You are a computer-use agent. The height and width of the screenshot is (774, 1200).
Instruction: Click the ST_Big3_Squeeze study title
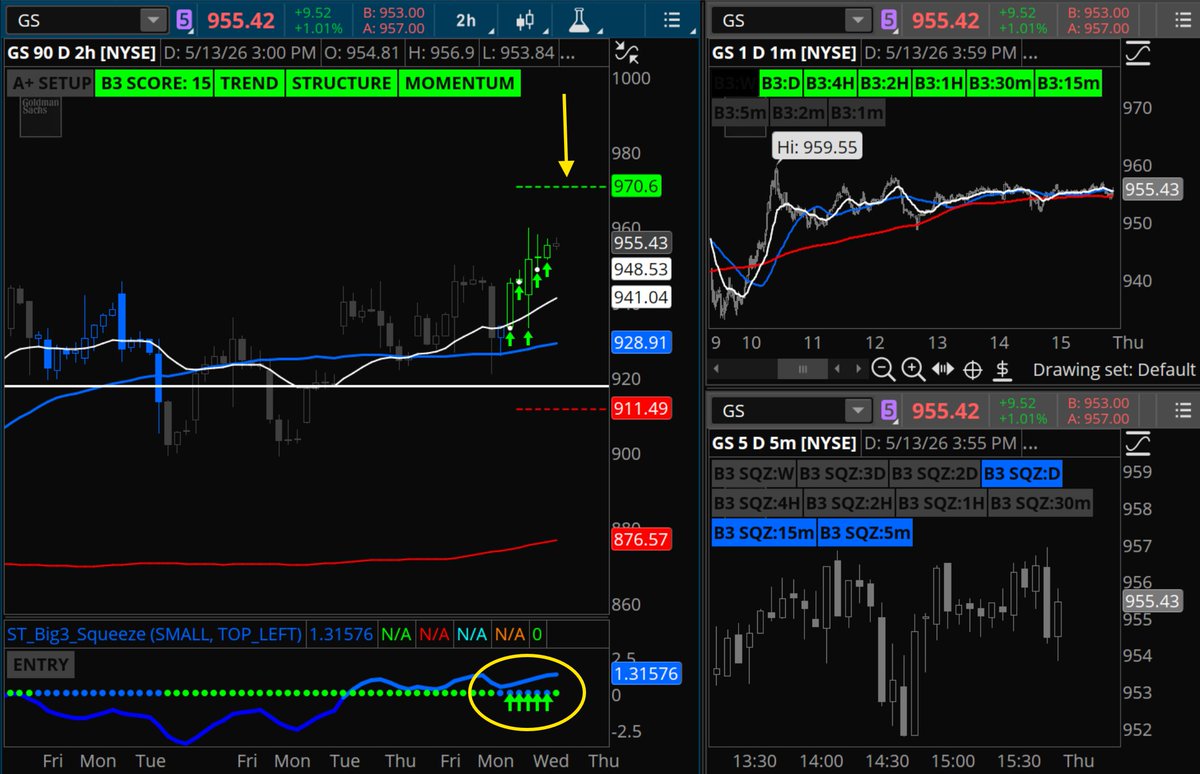154,635
